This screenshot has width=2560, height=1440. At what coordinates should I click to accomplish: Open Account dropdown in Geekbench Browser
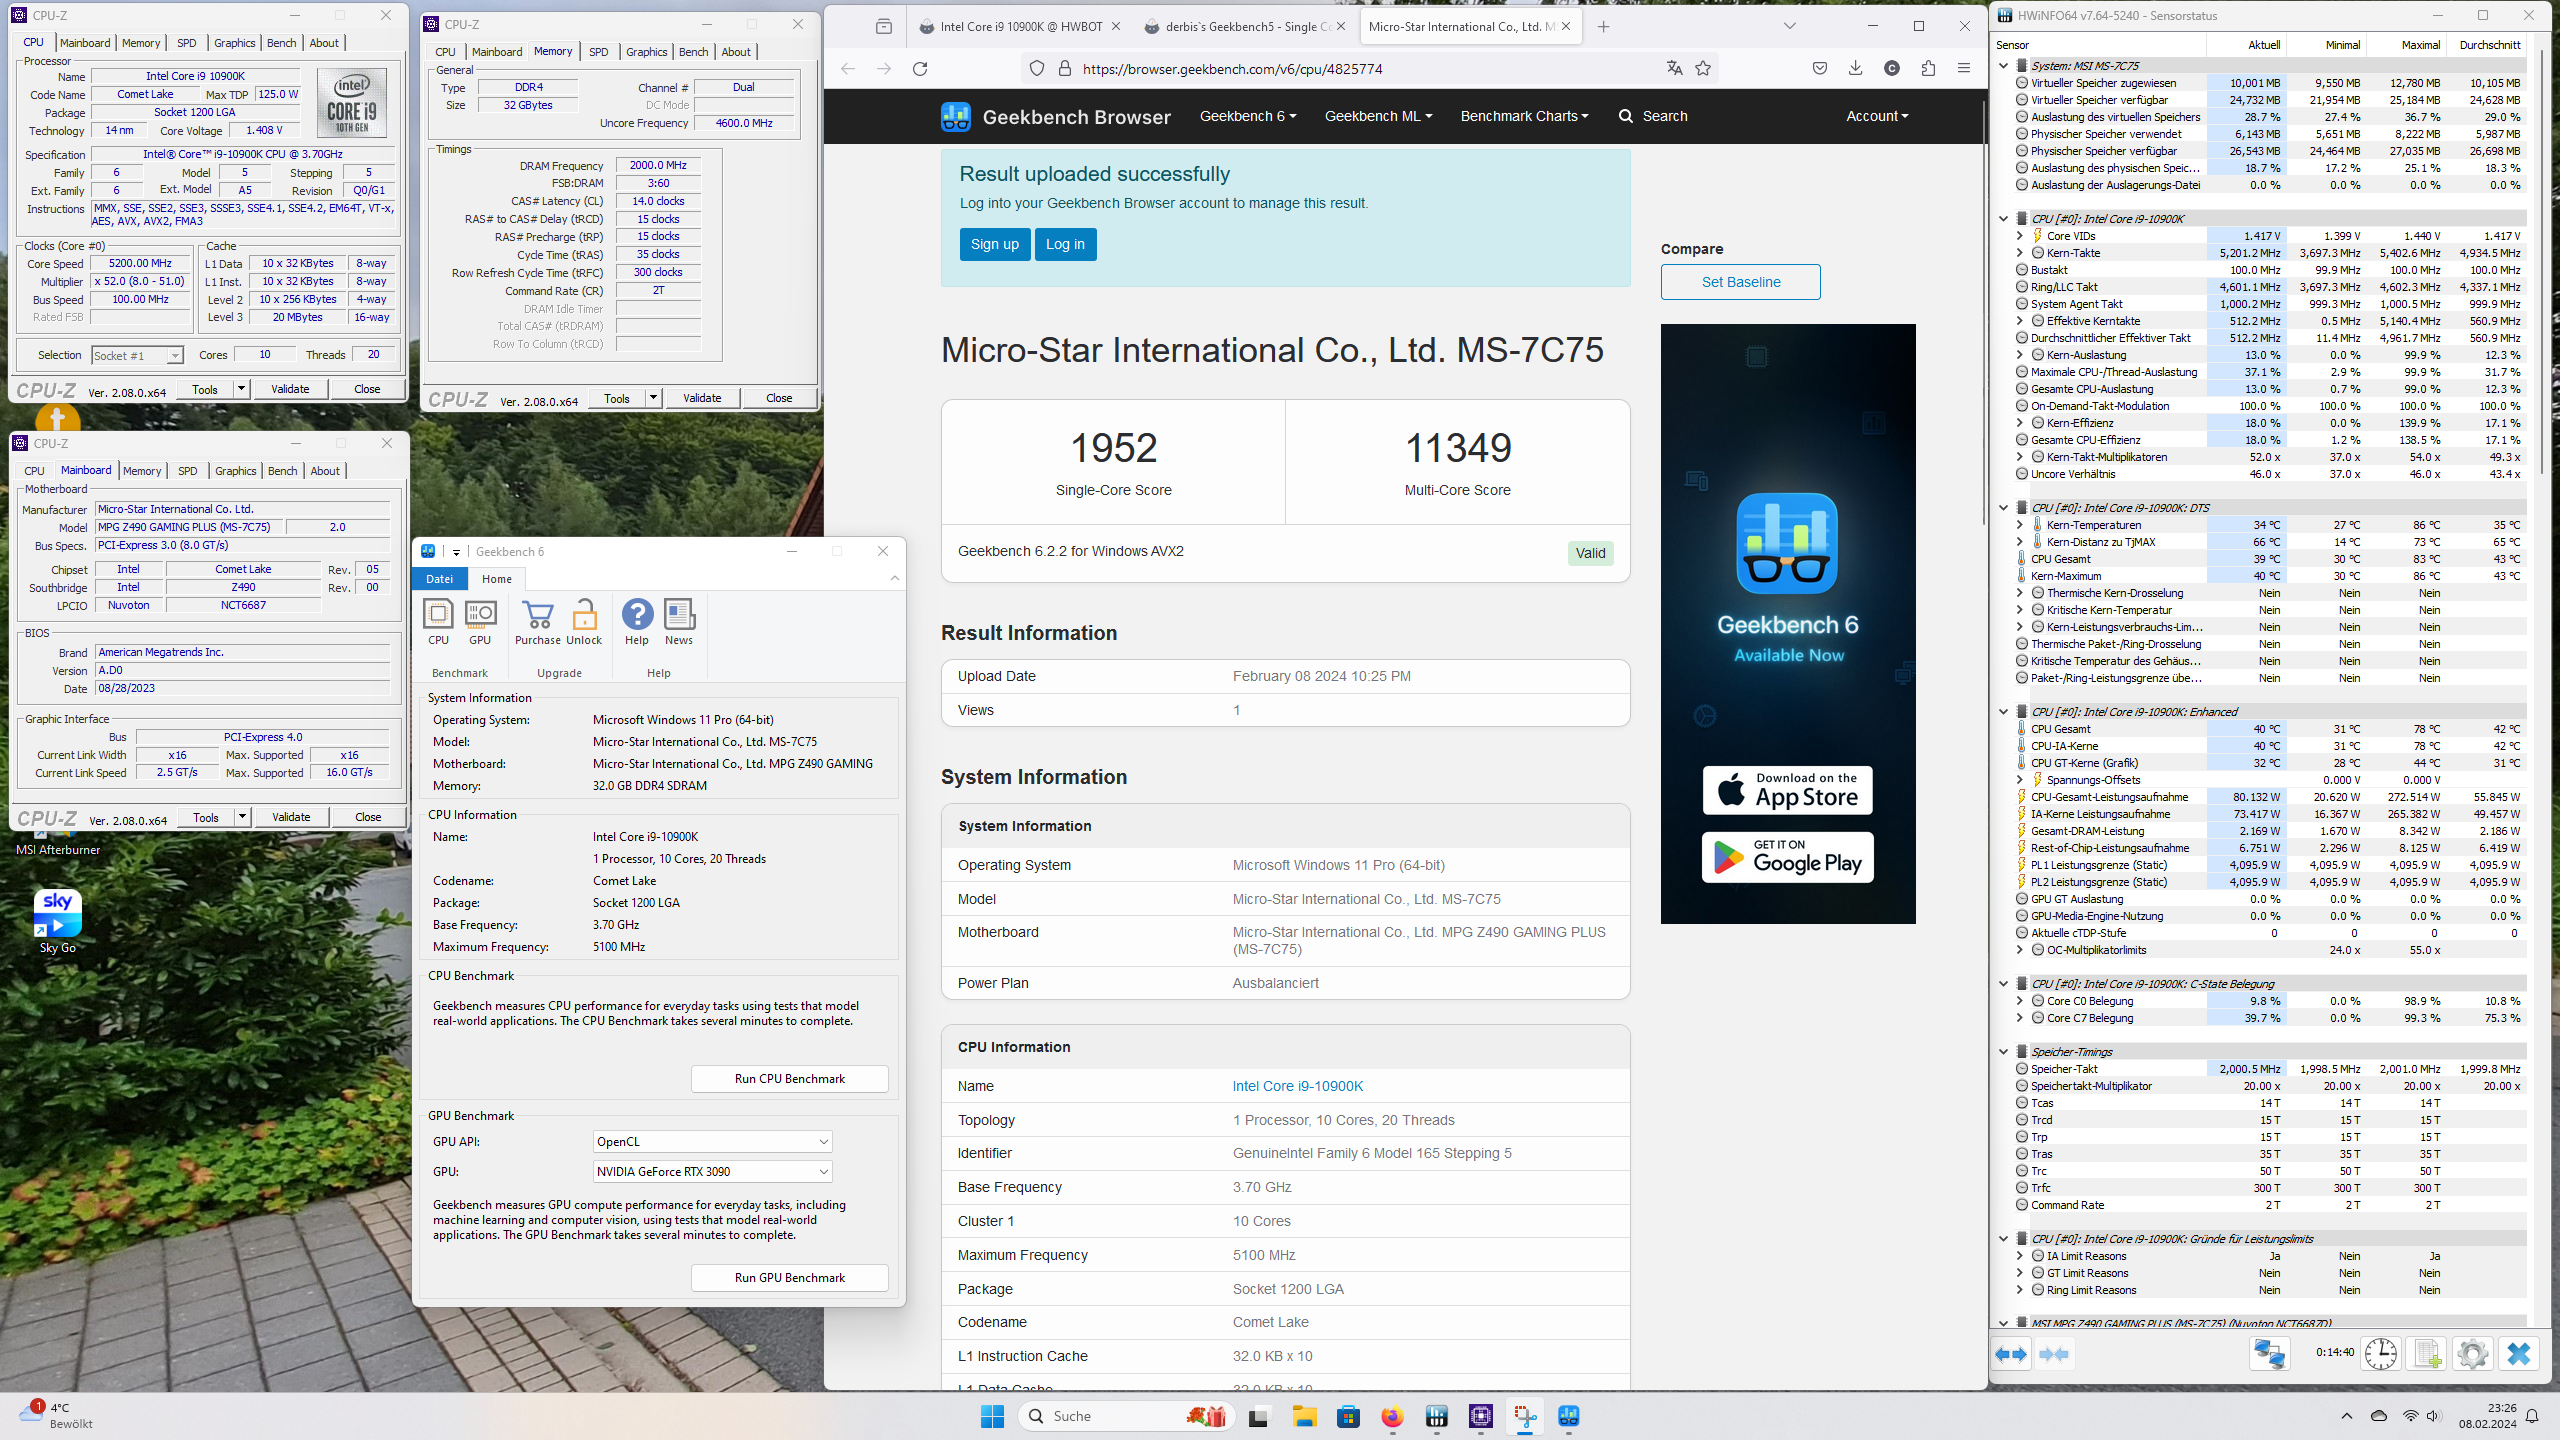coord(1877,116)
